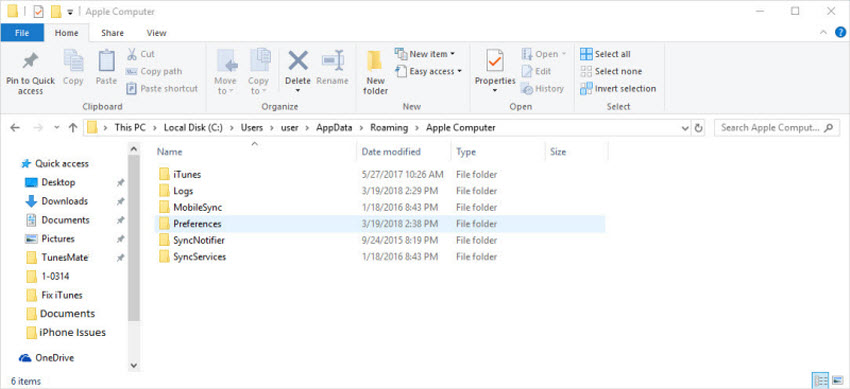Collapse the ribbon with chevron
This screenshot has height=389, width=850.
(x=824, y=33)
